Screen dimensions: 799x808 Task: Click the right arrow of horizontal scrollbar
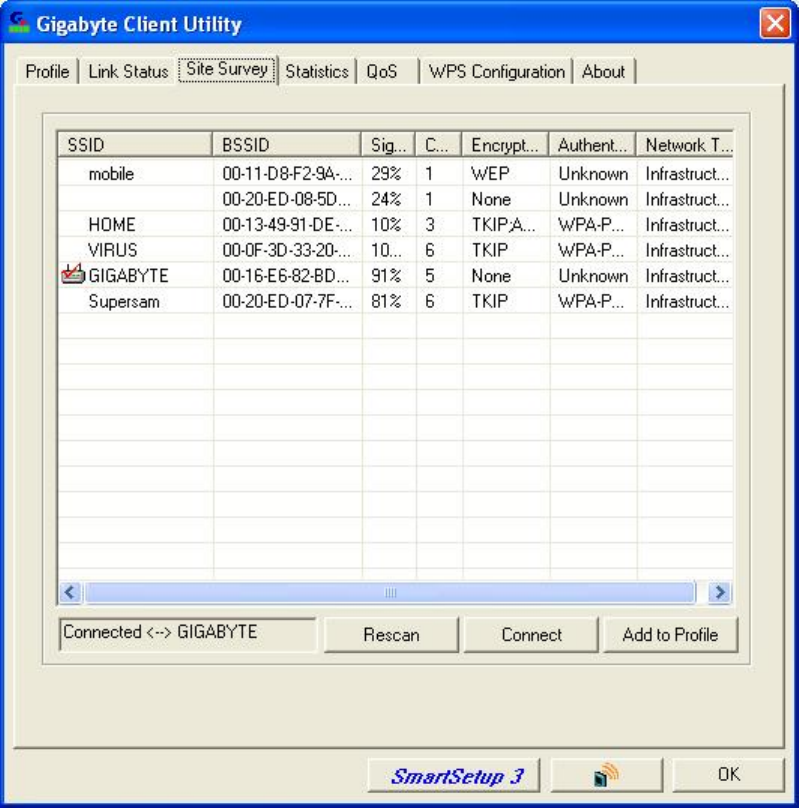(720, 592)
